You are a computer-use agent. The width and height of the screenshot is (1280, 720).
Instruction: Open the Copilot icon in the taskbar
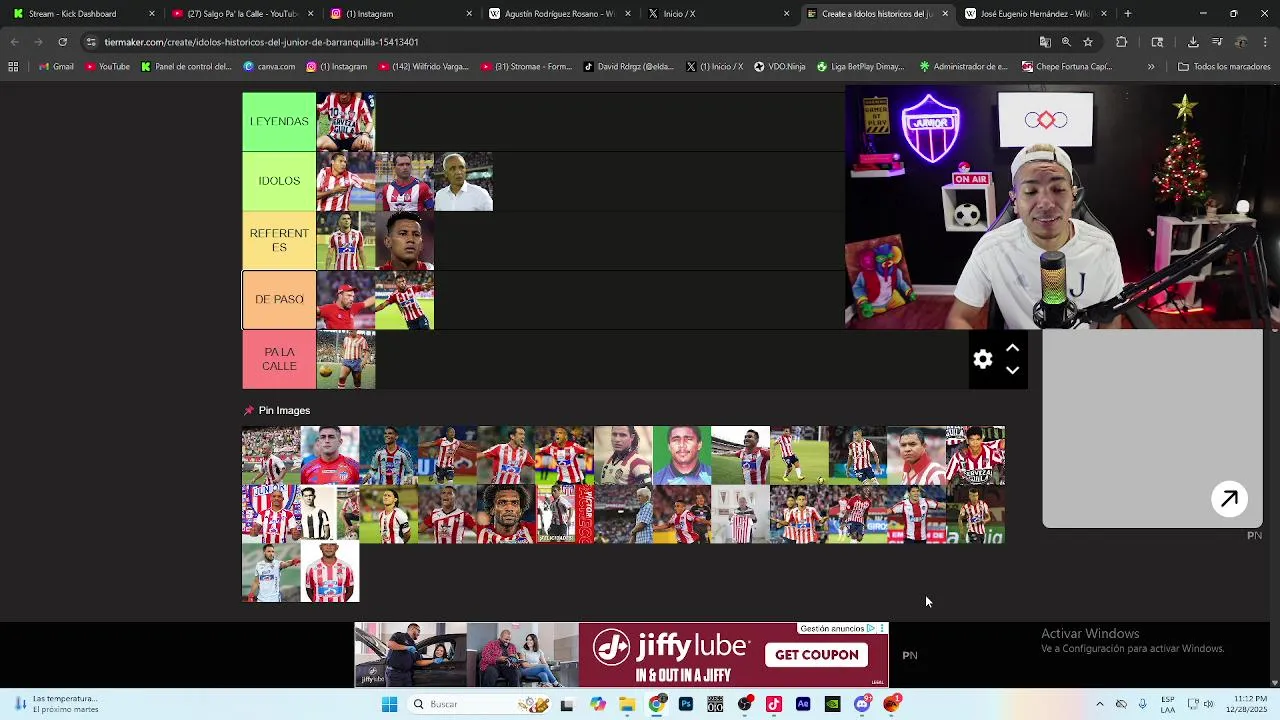coord(598,704)
